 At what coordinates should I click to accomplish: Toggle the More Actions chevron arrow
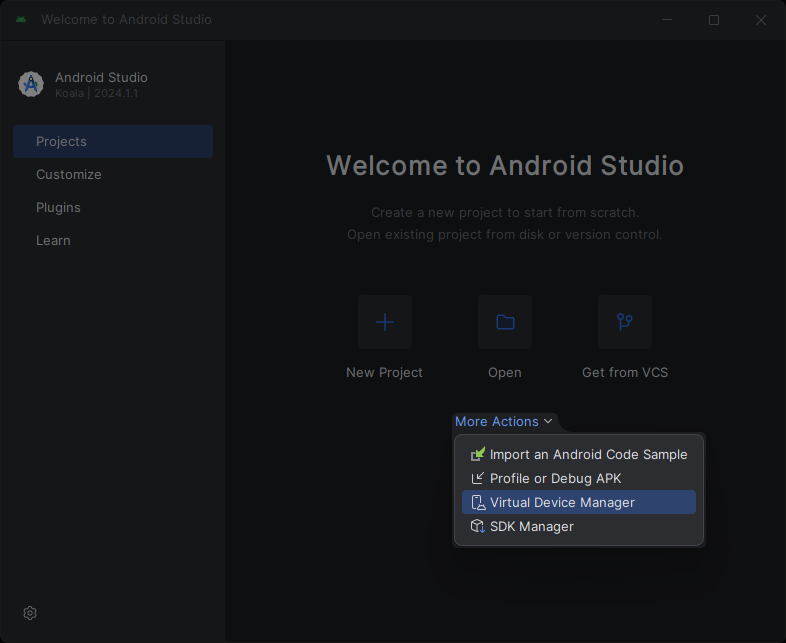pyautogui.click(x=548, y=421)
